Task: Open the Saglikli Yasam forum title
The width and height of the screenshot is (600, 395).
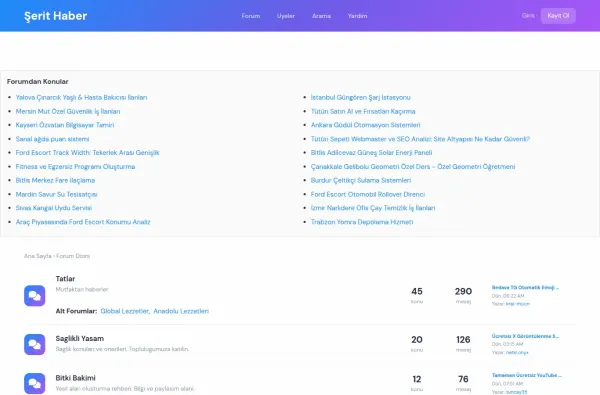Action: pyautogui.click(x=80, y=338)
